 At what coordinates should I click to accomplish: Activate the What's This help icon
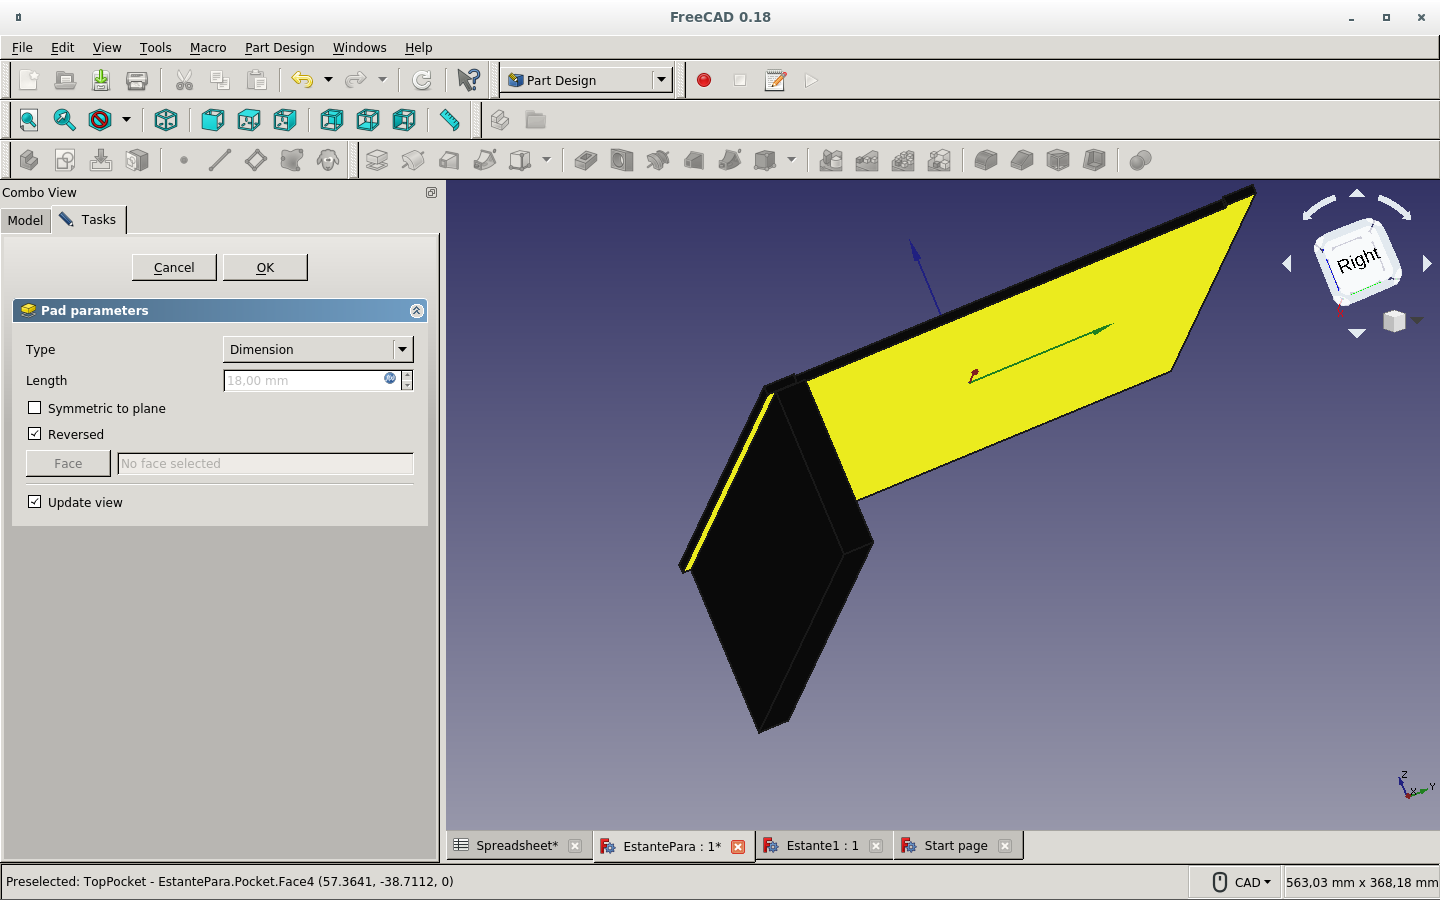(468, 80)
